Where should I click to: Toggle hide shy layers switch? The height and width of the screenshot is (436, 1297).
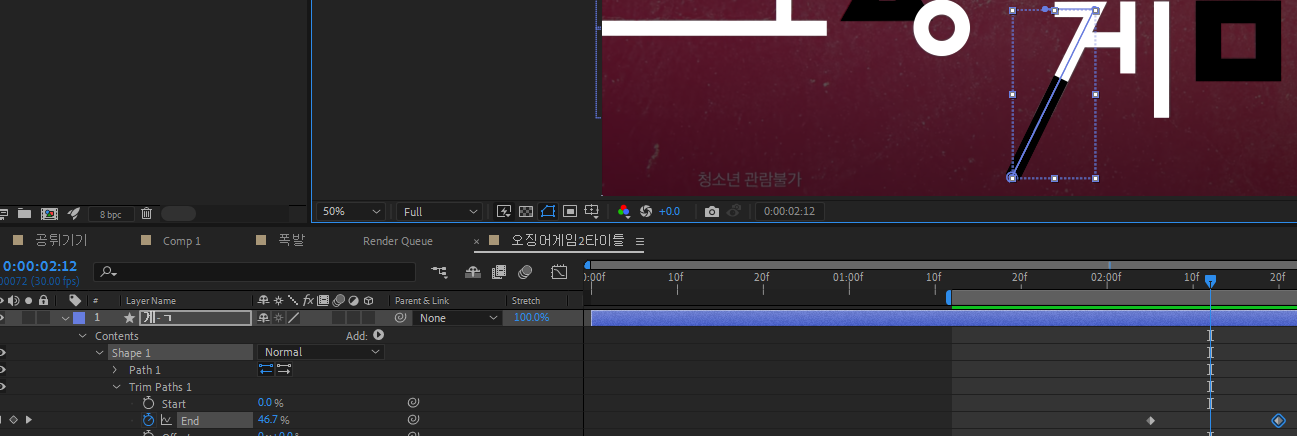[475, 272]
